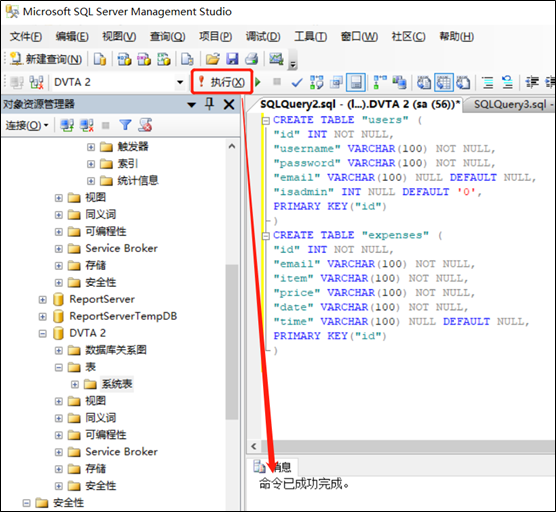
Task: Open the 文件(F) menu
Action: pyautogui.click(x=26, y=36)
